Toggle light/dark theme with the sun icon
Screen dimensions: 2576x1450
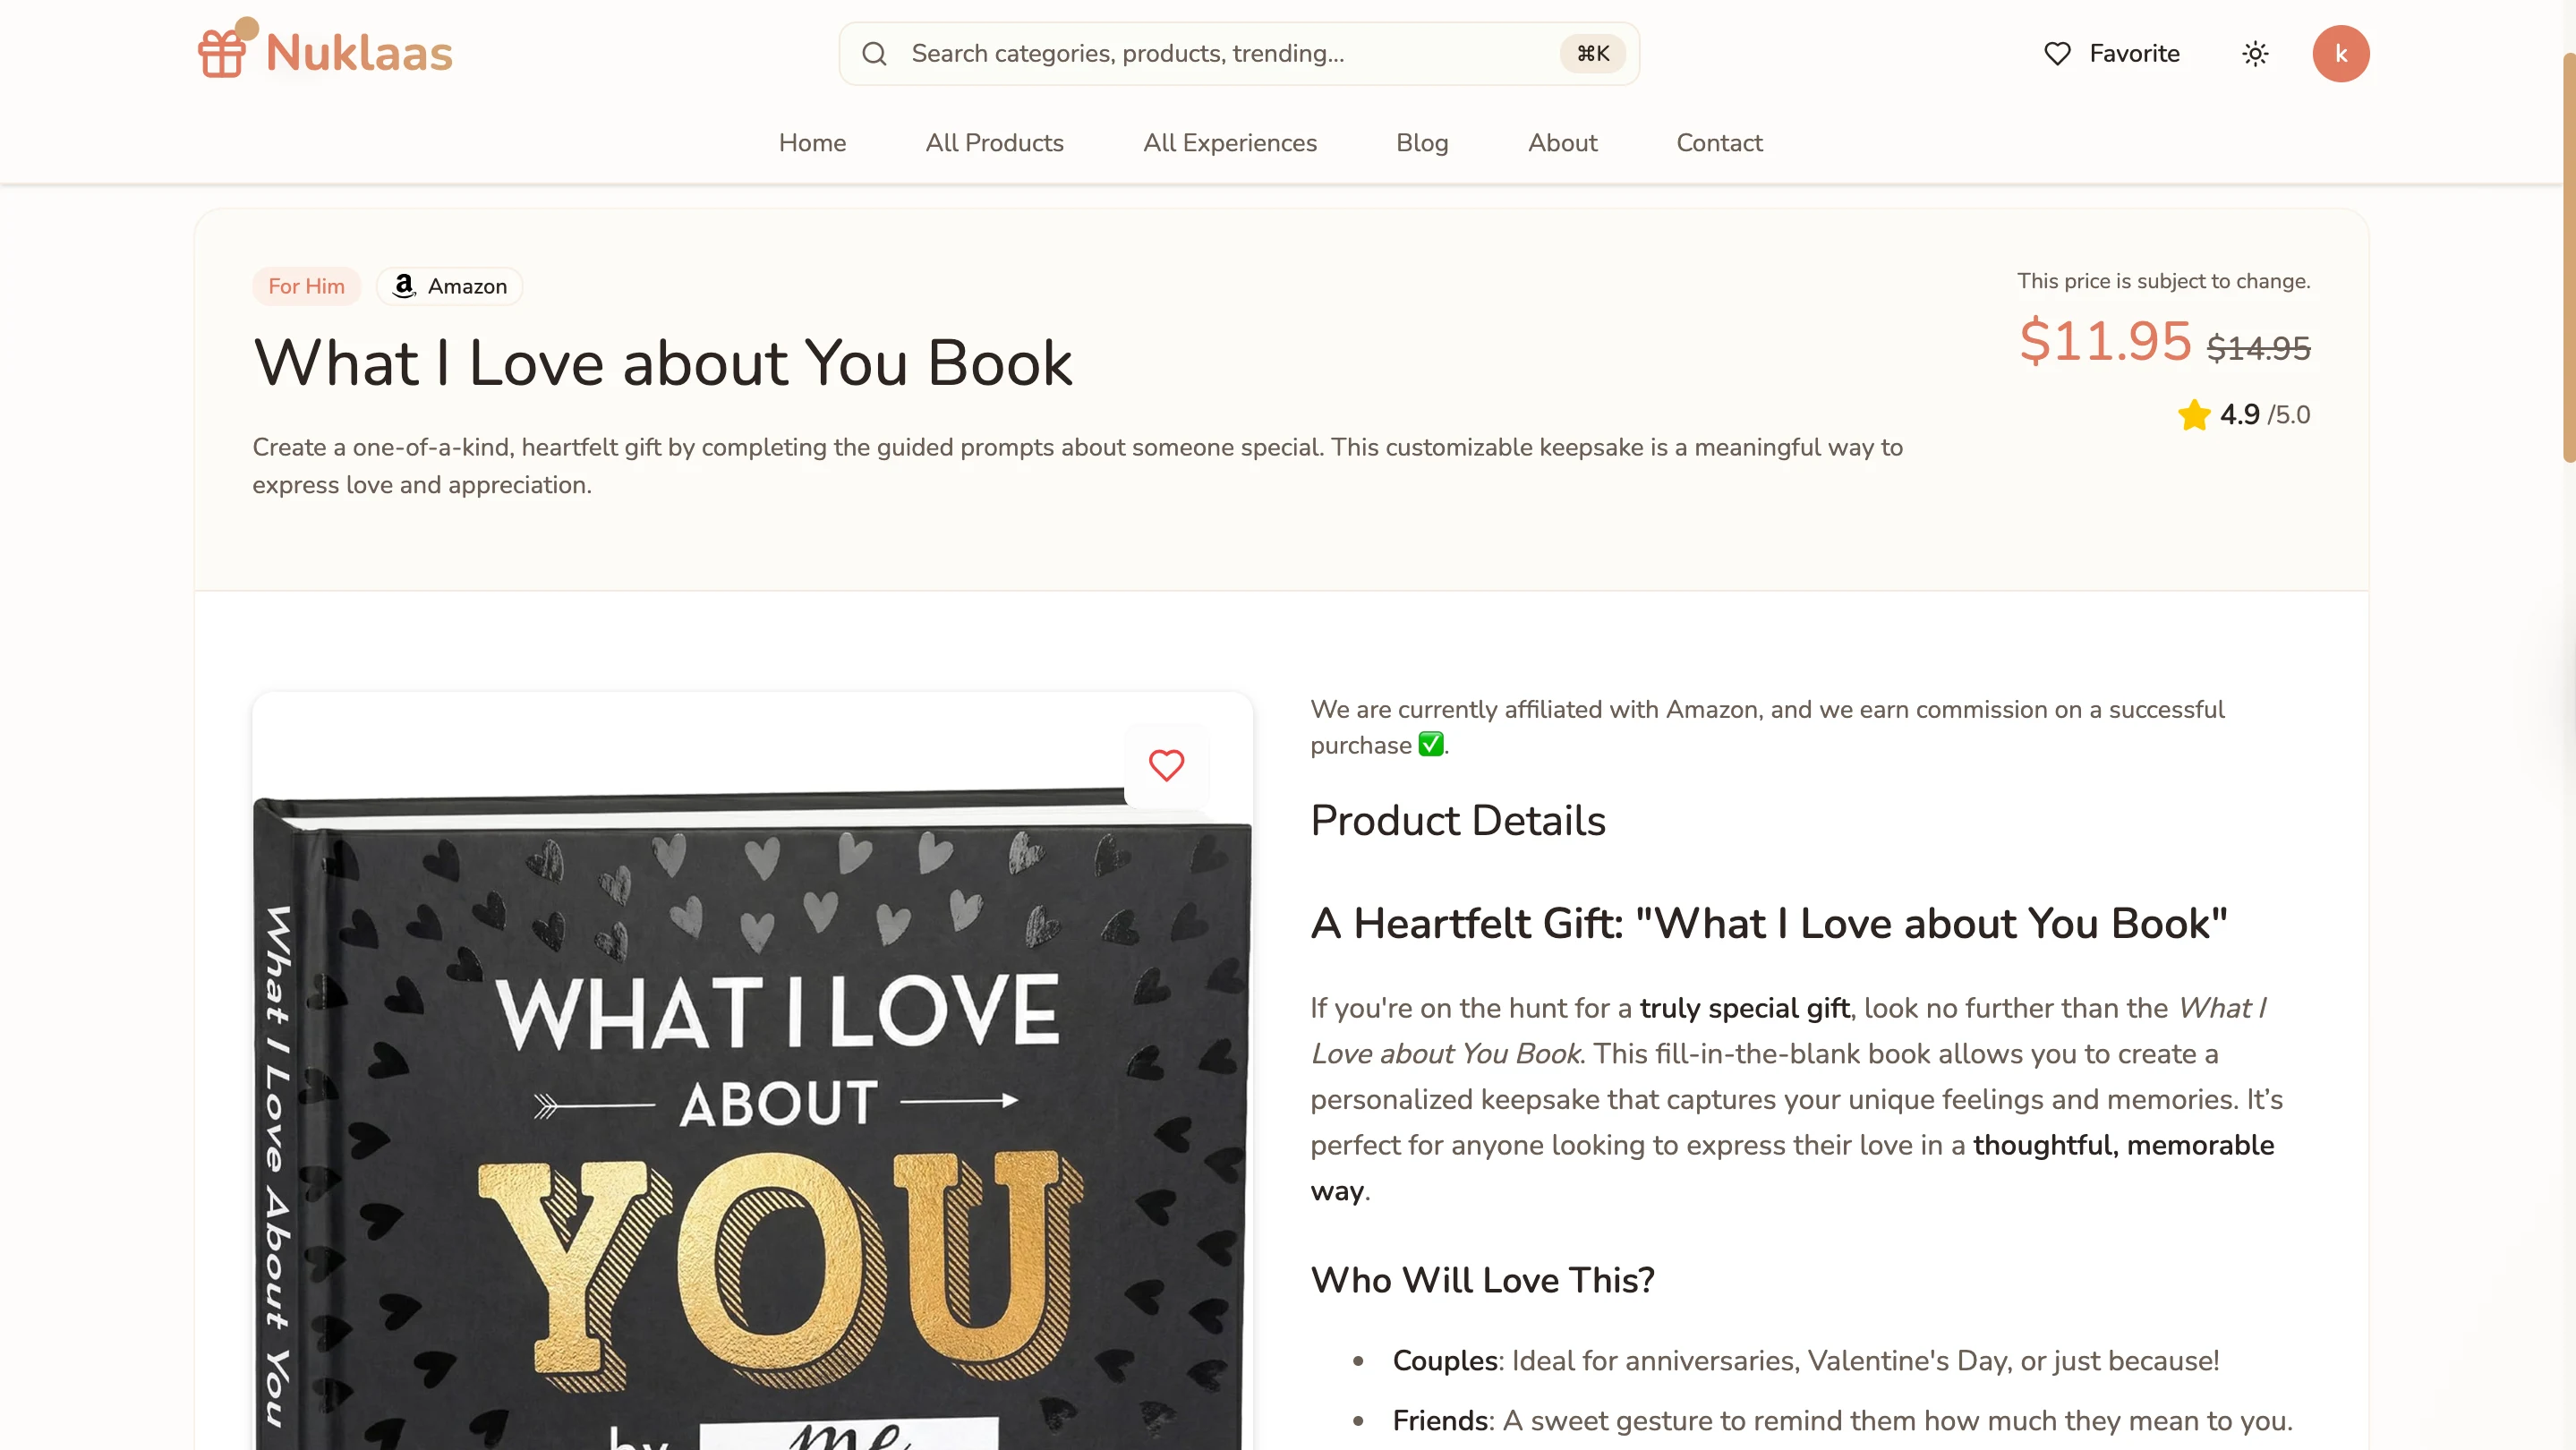[x=2255, y=54]
